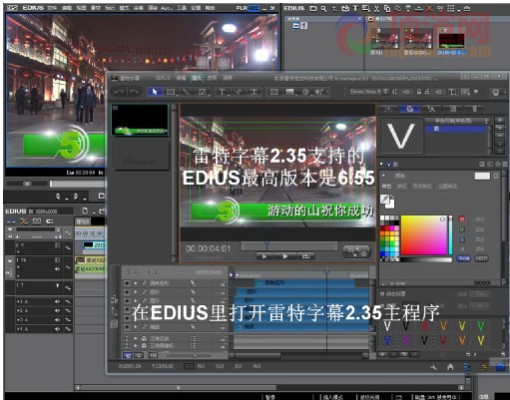Image resolution: width=510 pixels, height=400 pixels.
Task: Click the red X delete icon in EDIUS bin toolbar
Action: click(429, 9)
